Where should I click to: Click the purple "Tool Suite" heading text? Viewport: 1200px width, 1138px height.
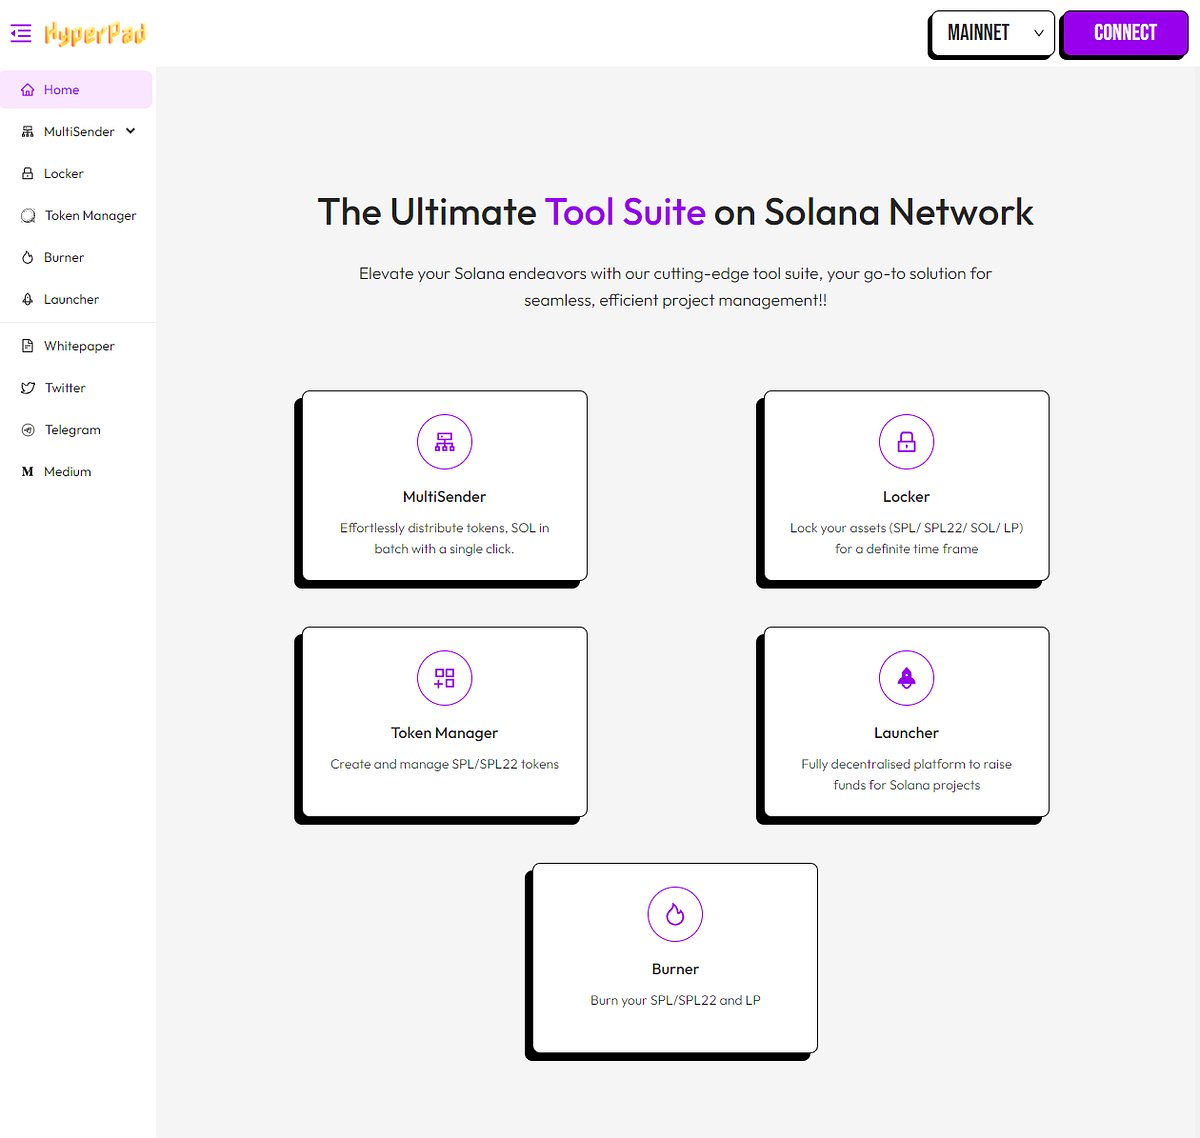pos(626,212)
